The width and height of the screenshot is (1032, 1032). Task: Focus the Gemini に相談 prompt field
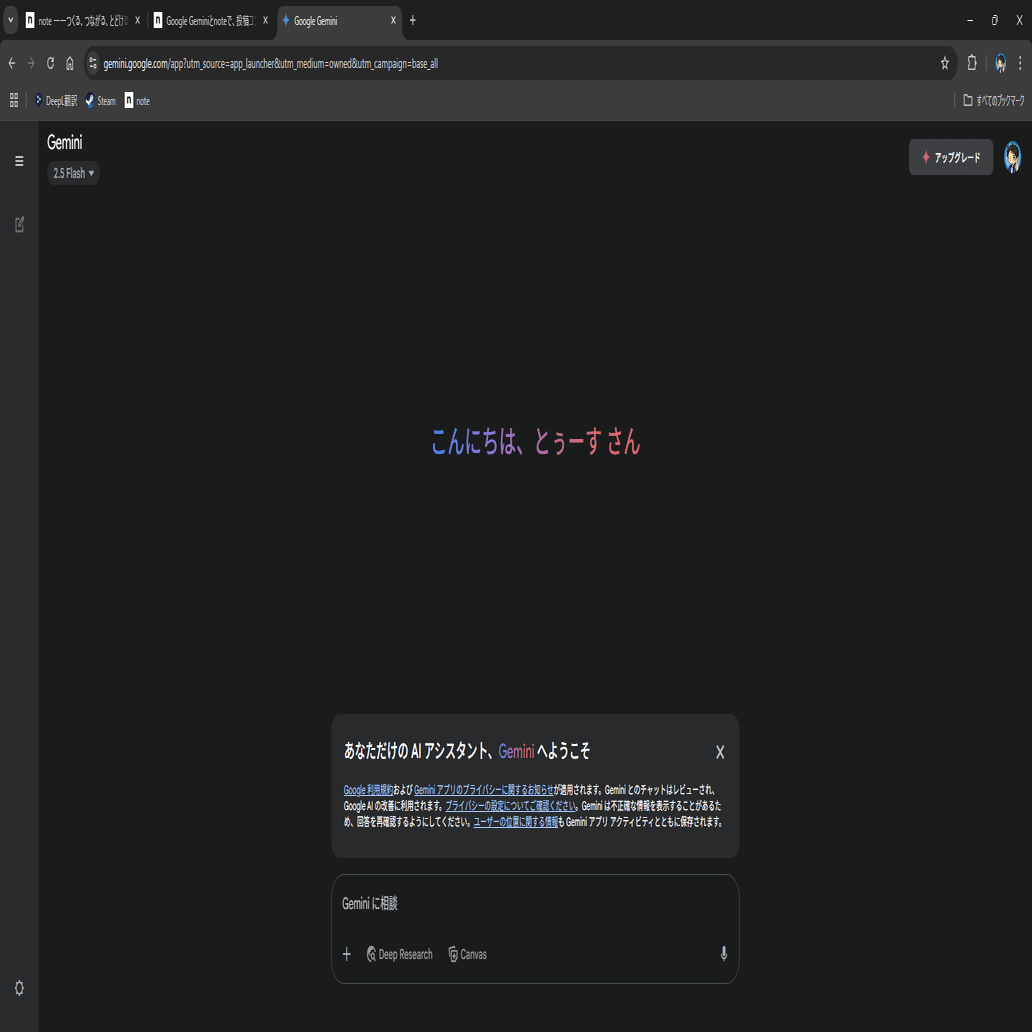click(x=534, y=904)
